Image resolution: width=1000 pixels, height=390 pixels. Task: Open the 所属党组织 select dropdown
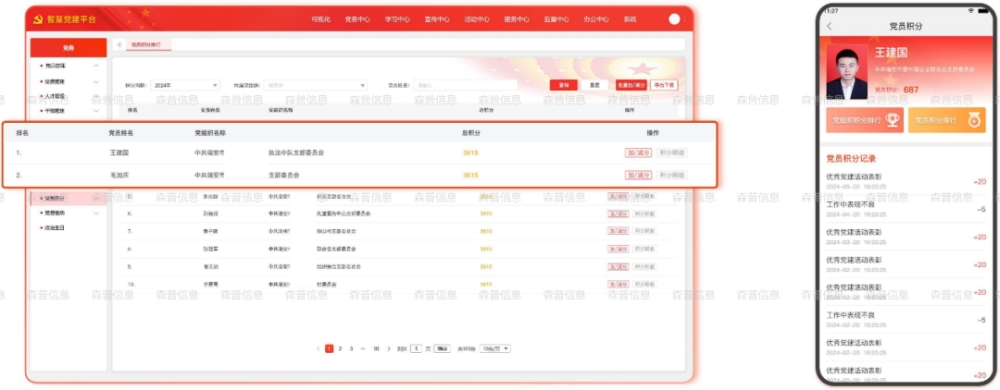coord(316,85)
